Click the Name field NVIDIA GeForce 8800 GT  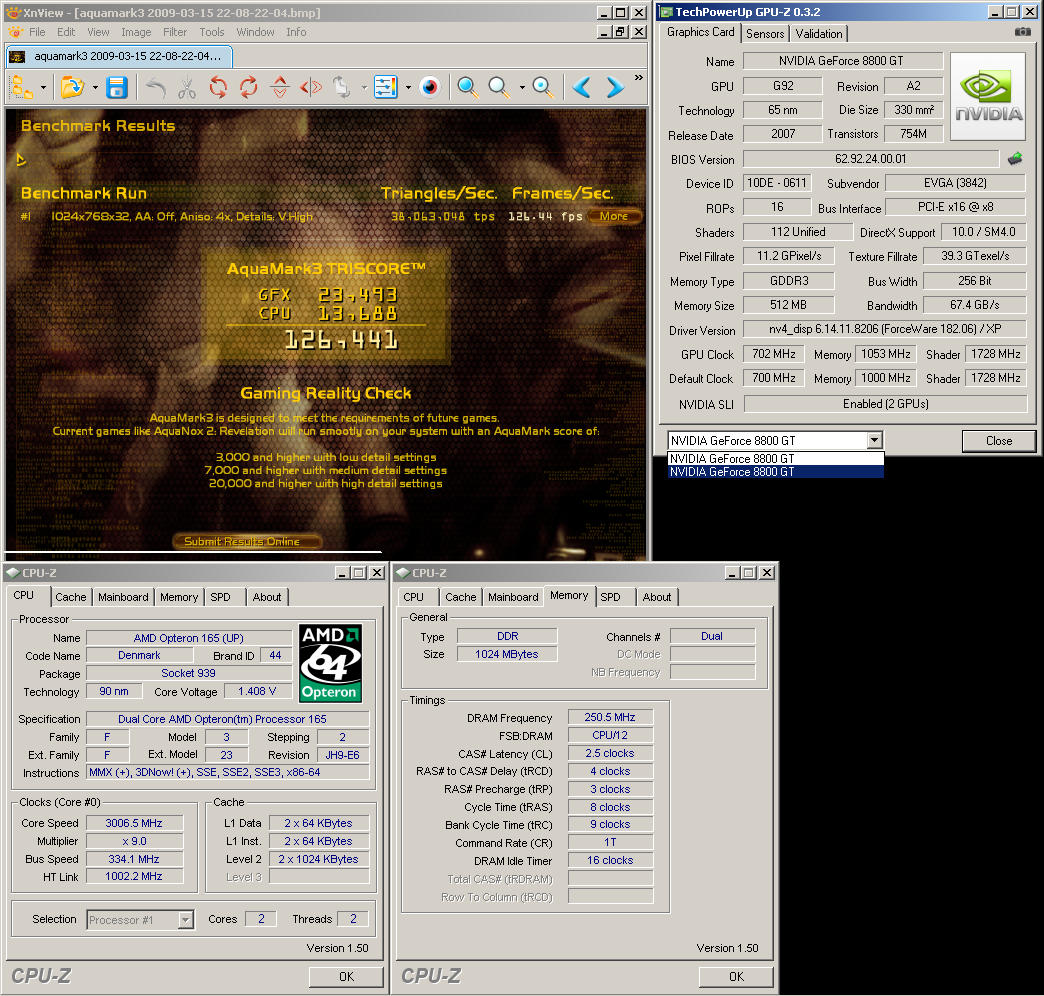coord(842,61)
